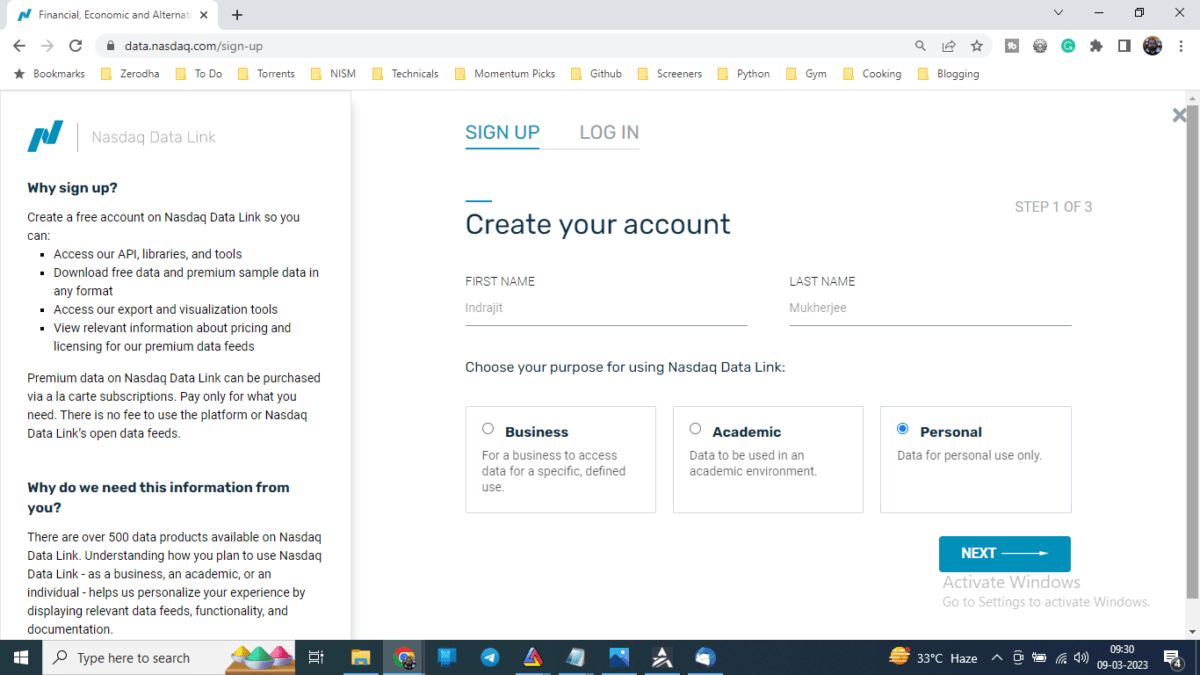Click the Last Name input field
The height and width of the screenshot is (675, 1200).
point(930,309)
